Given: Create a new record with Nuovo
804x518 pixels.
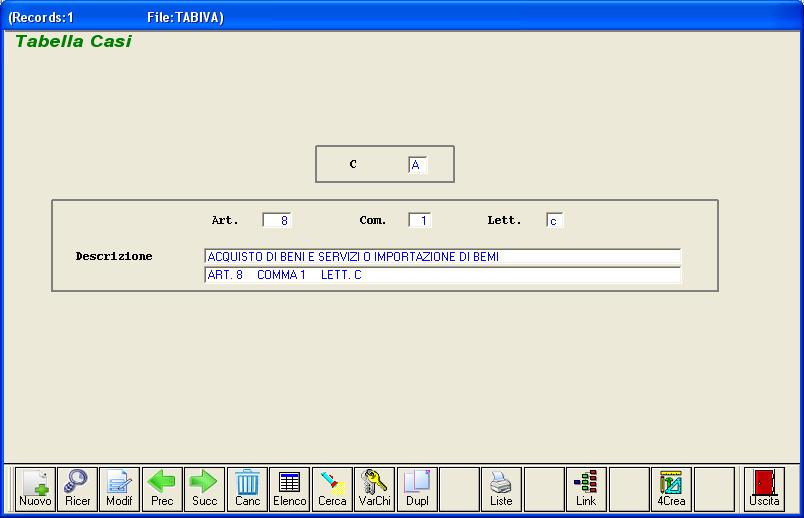Looking at the screenshot, I should coord(35,489).
